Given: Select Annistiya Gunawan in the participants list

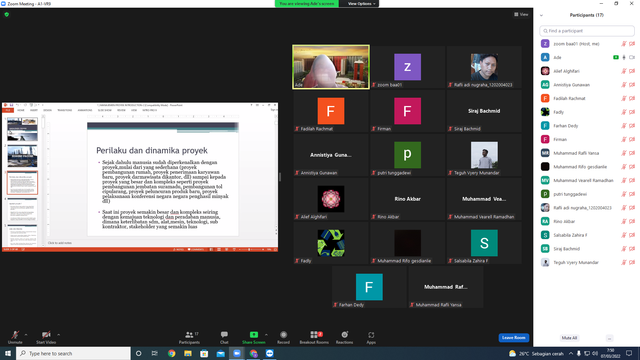Looking at the screenshot, I should [x=587, y=85].
